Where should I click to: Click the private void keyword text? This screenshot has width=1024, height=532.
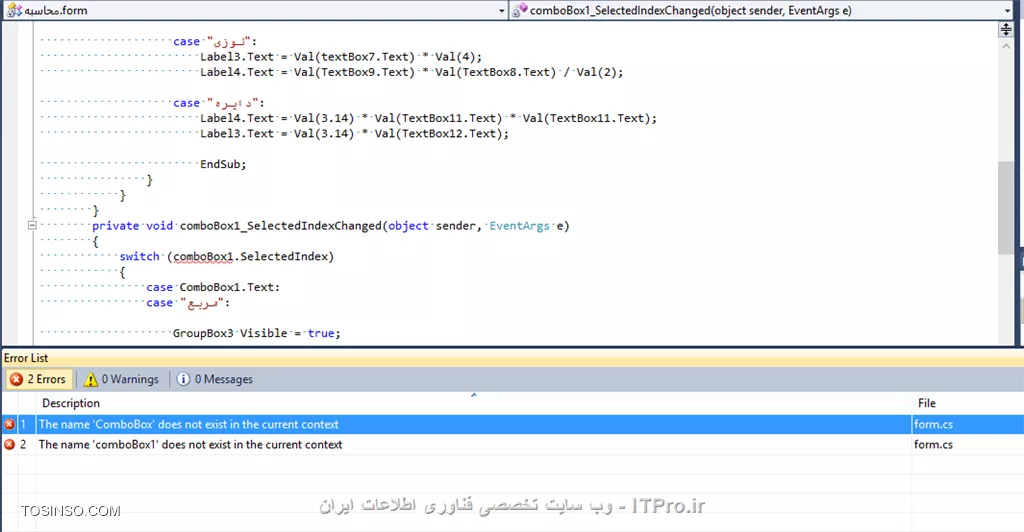[133, 226]
